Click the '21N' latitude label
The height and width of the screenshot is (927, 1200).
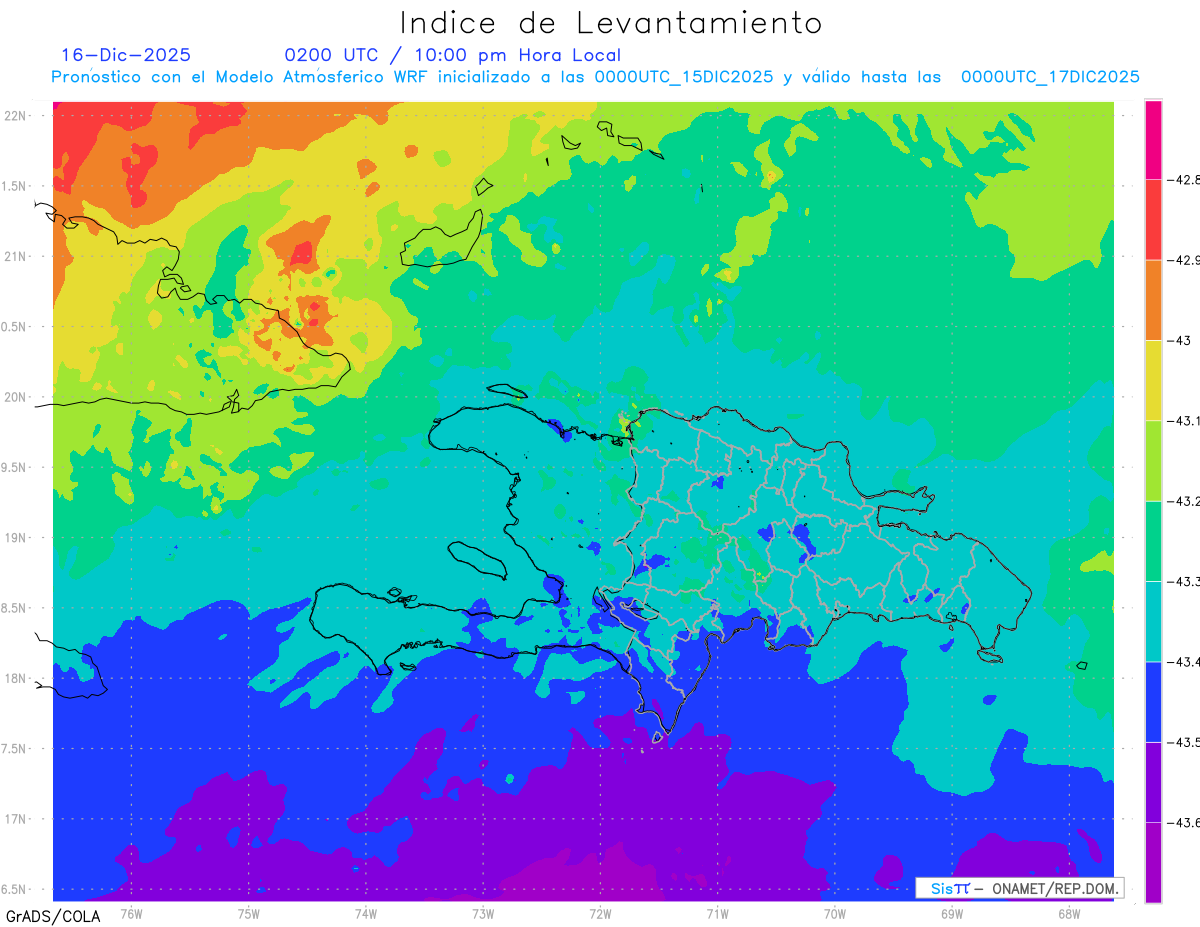coord(15,256)
